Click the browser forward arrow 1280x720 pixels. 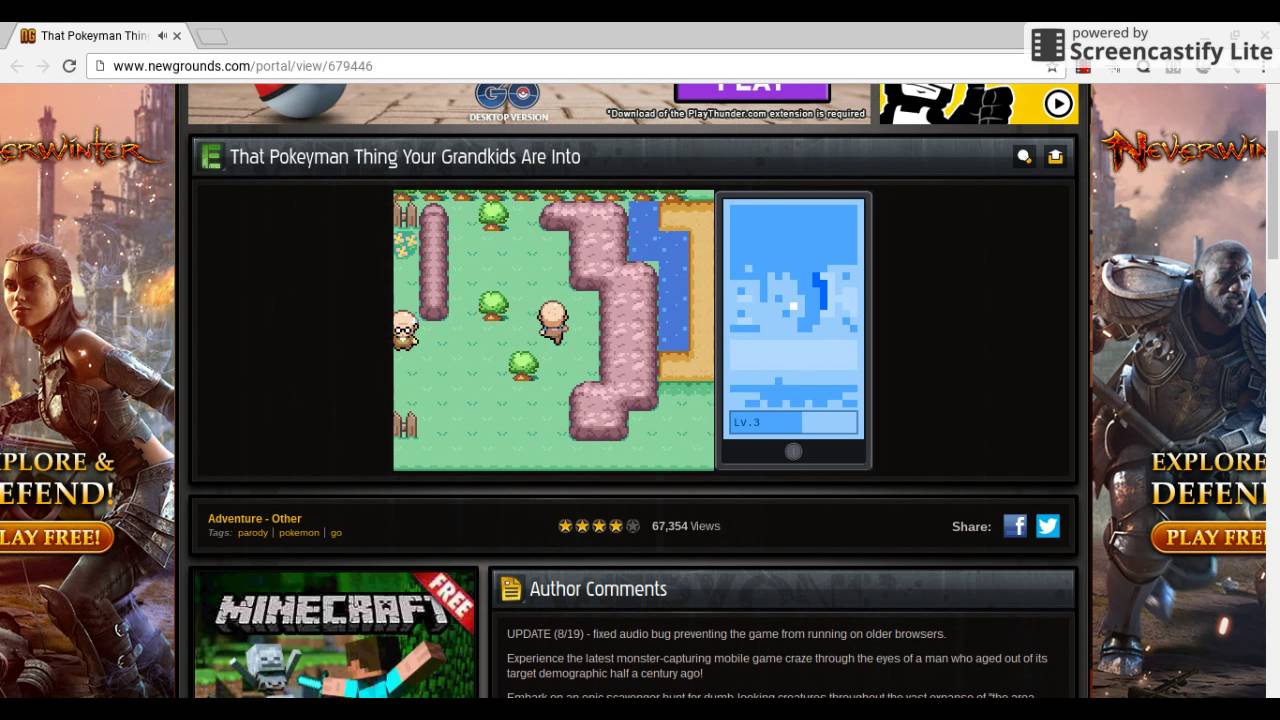pos(43,66)
